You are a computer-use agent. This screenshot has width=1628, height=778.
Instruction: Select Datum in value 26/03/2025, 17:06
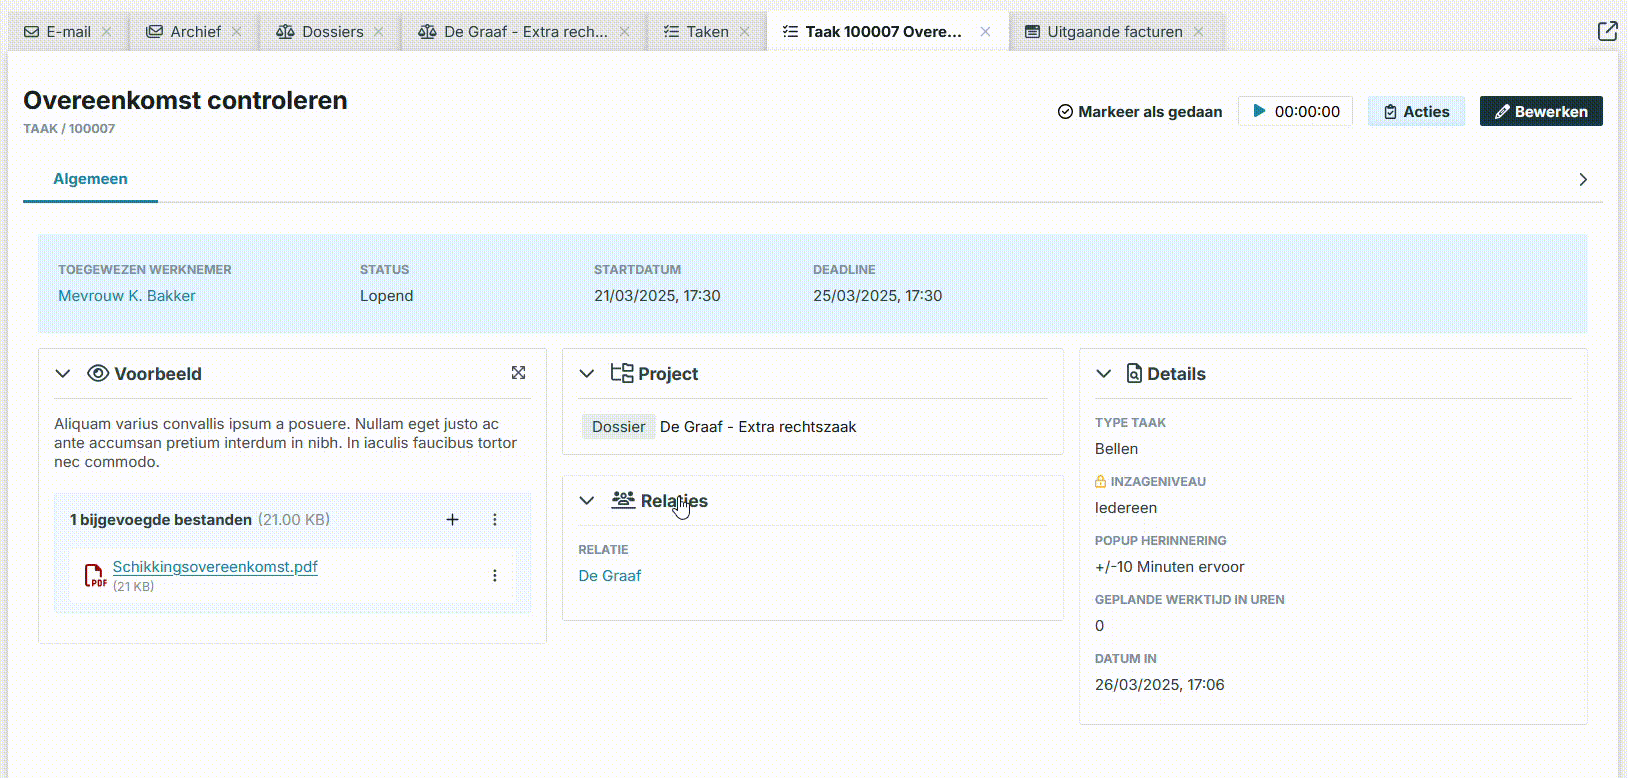tap(1160, 685)
